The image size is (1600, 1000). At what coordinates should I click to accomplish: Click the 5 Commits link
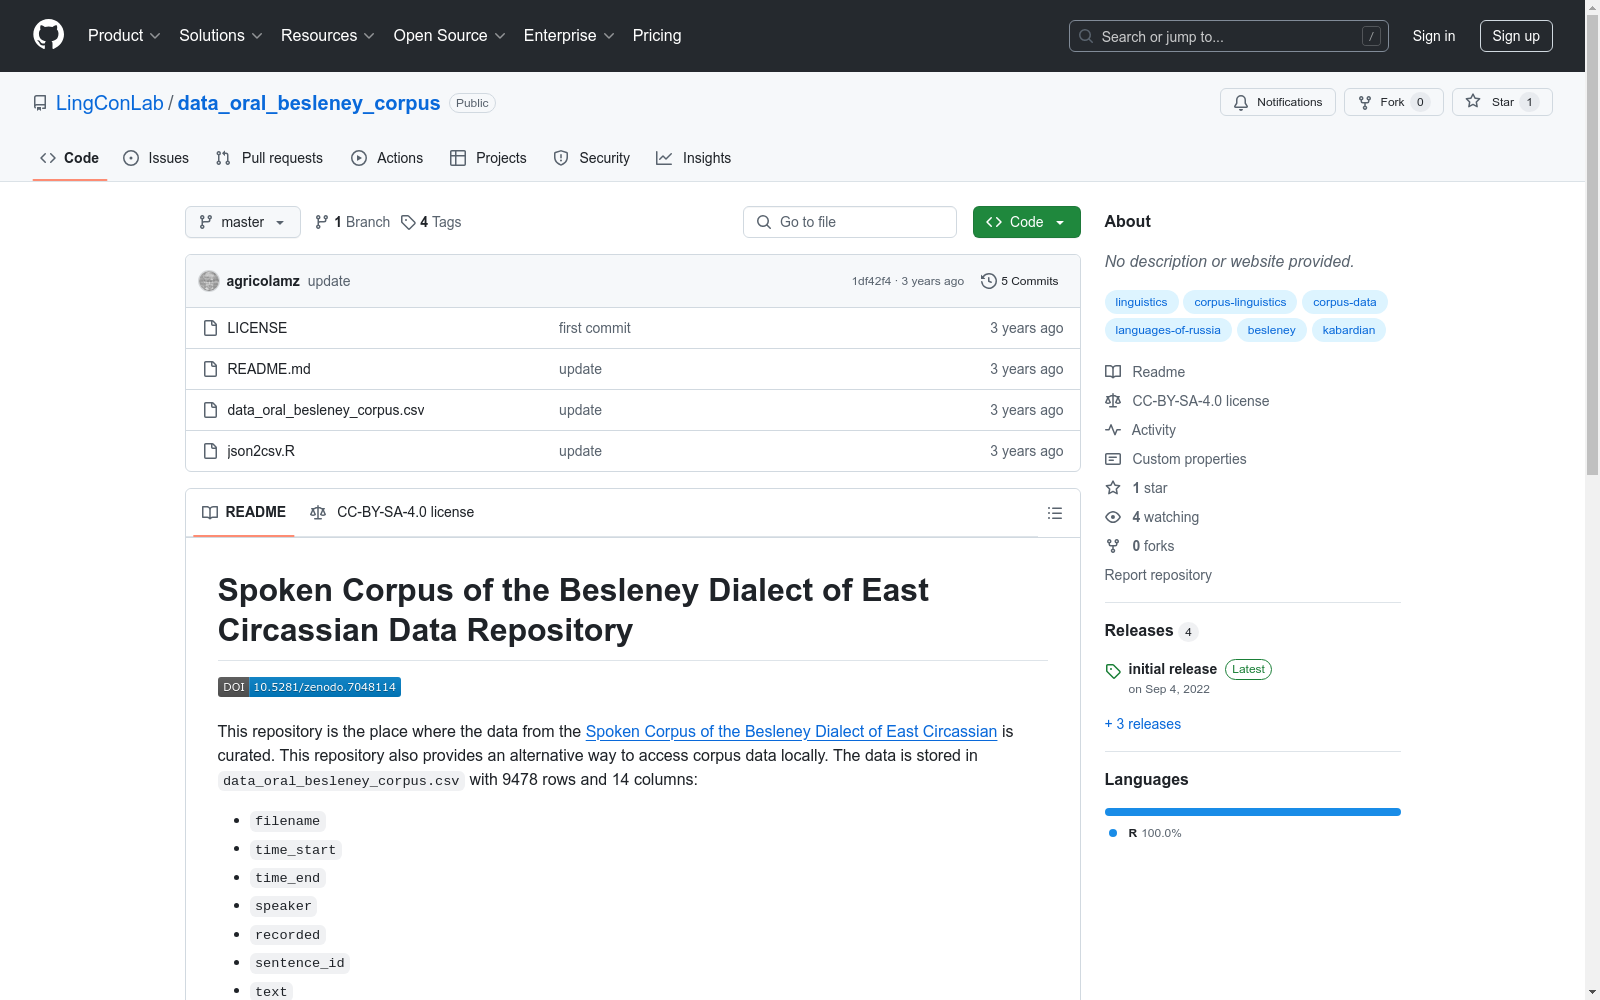1020,281
